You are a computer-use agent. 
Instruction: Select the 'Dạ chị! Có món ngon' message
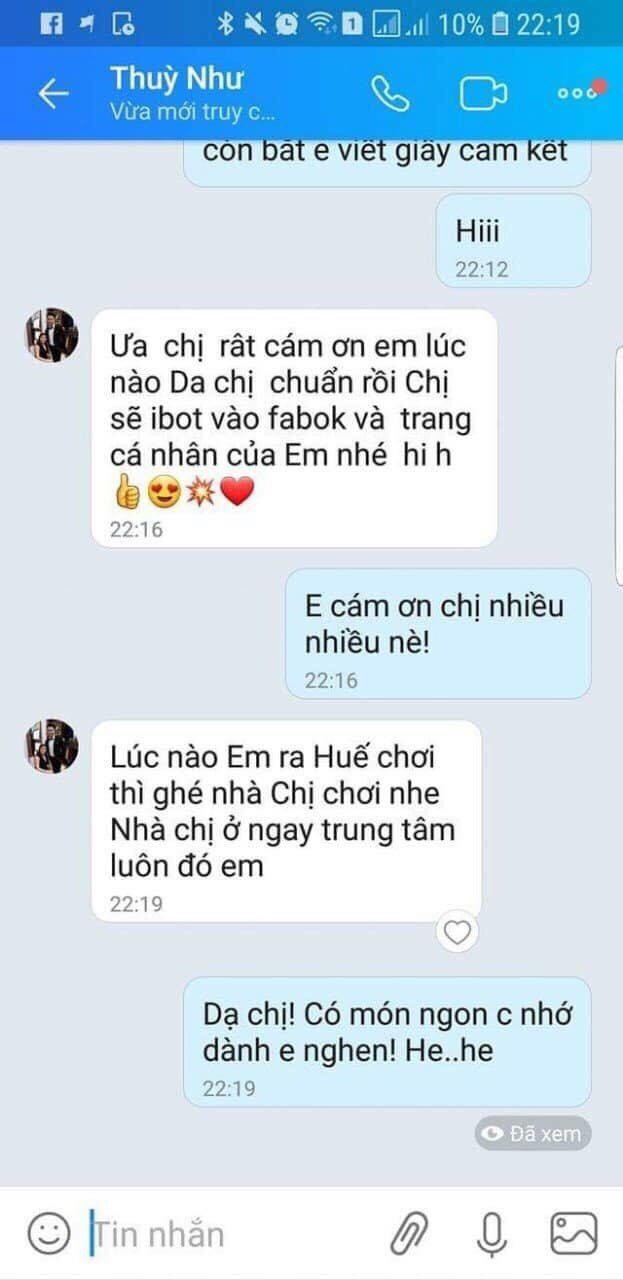point(387,1041)
